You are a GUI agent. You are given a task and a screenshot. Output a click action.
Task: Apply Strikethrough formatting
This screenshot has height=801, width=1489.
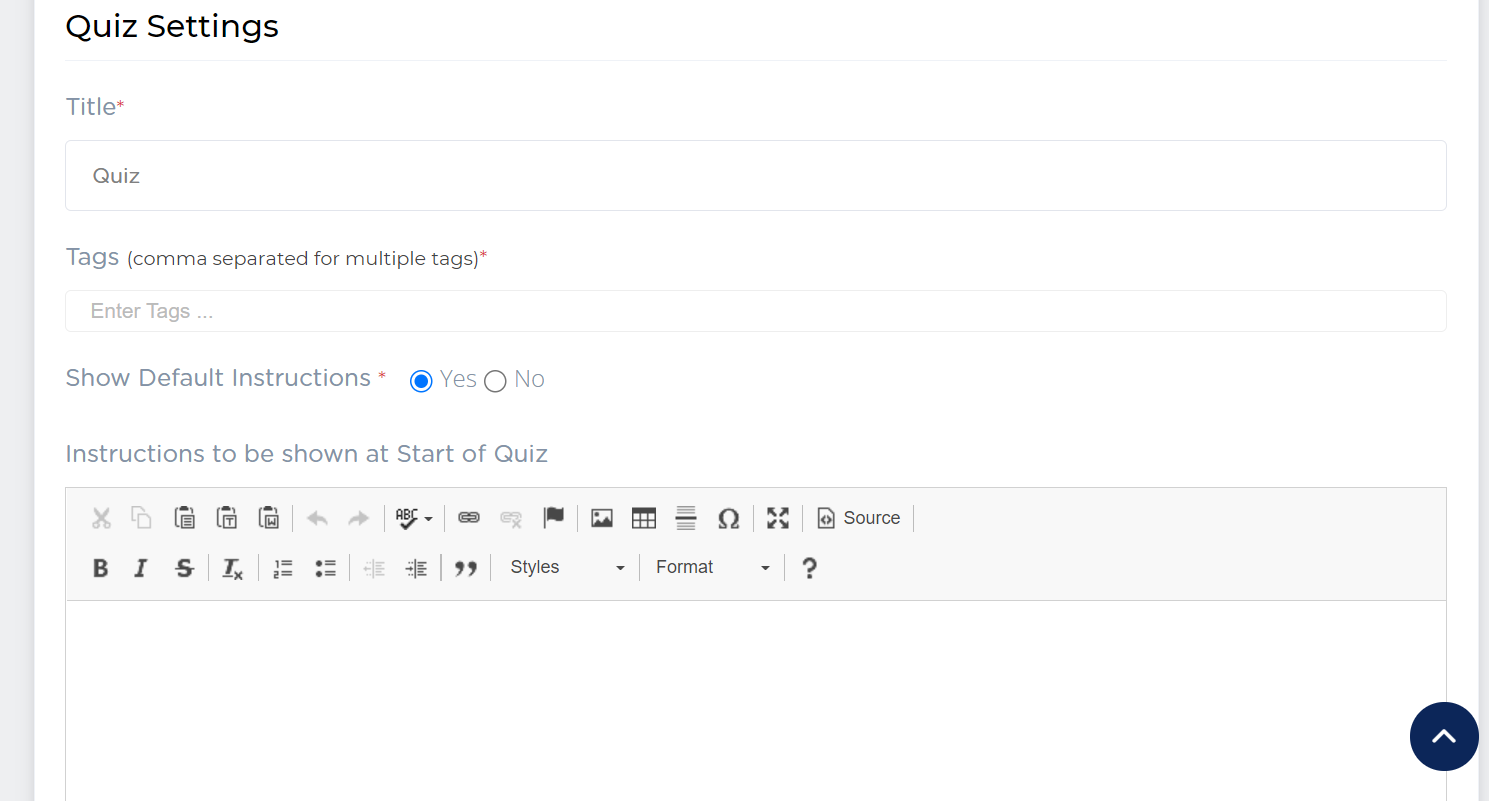point(184,568)
